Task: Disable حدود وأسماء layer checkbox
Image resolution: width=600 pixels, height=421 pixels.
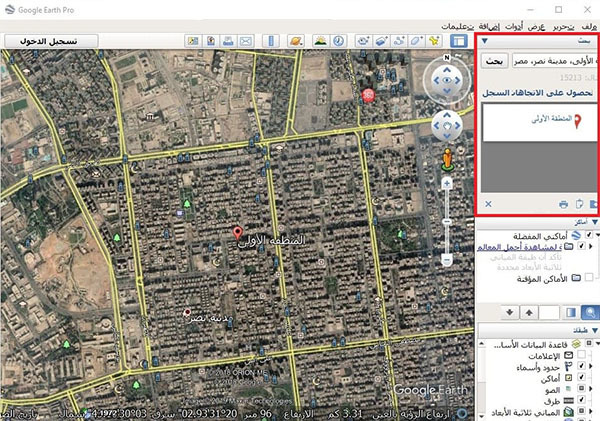Action: pyautogui.click(x=581, y=366)
